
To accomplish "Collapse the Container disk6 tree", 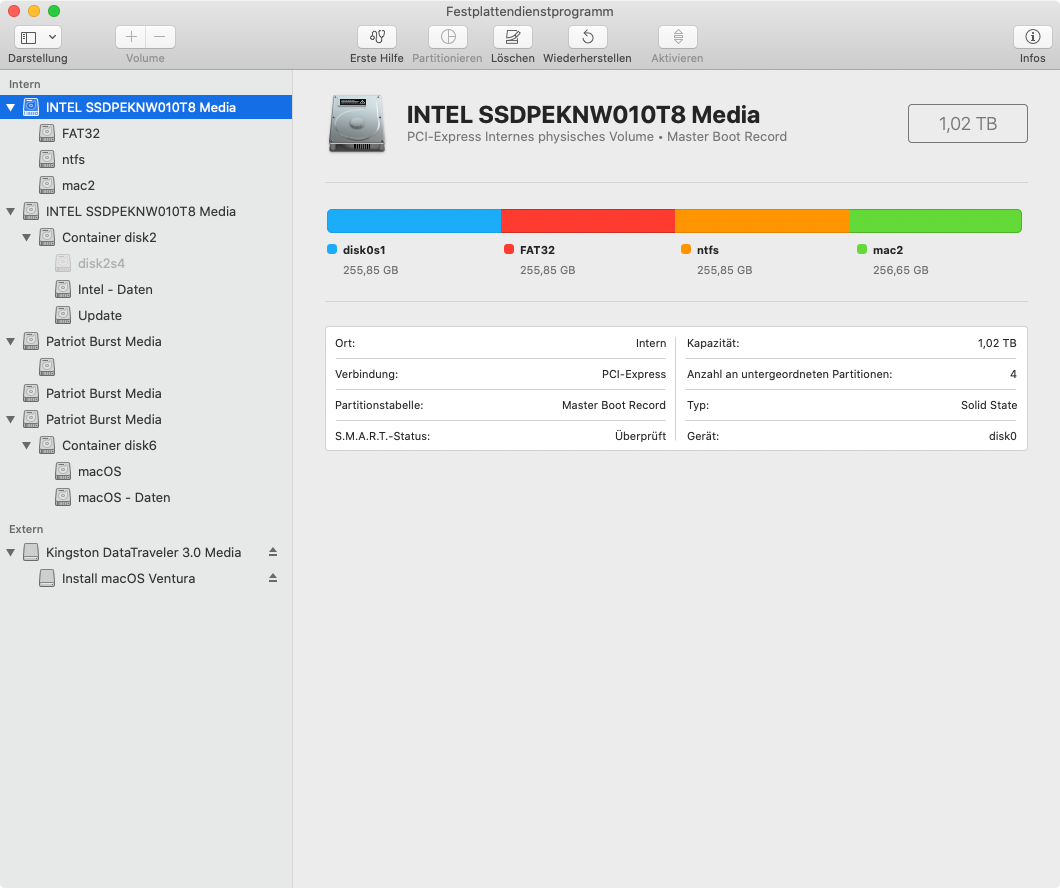I will 27,446.
